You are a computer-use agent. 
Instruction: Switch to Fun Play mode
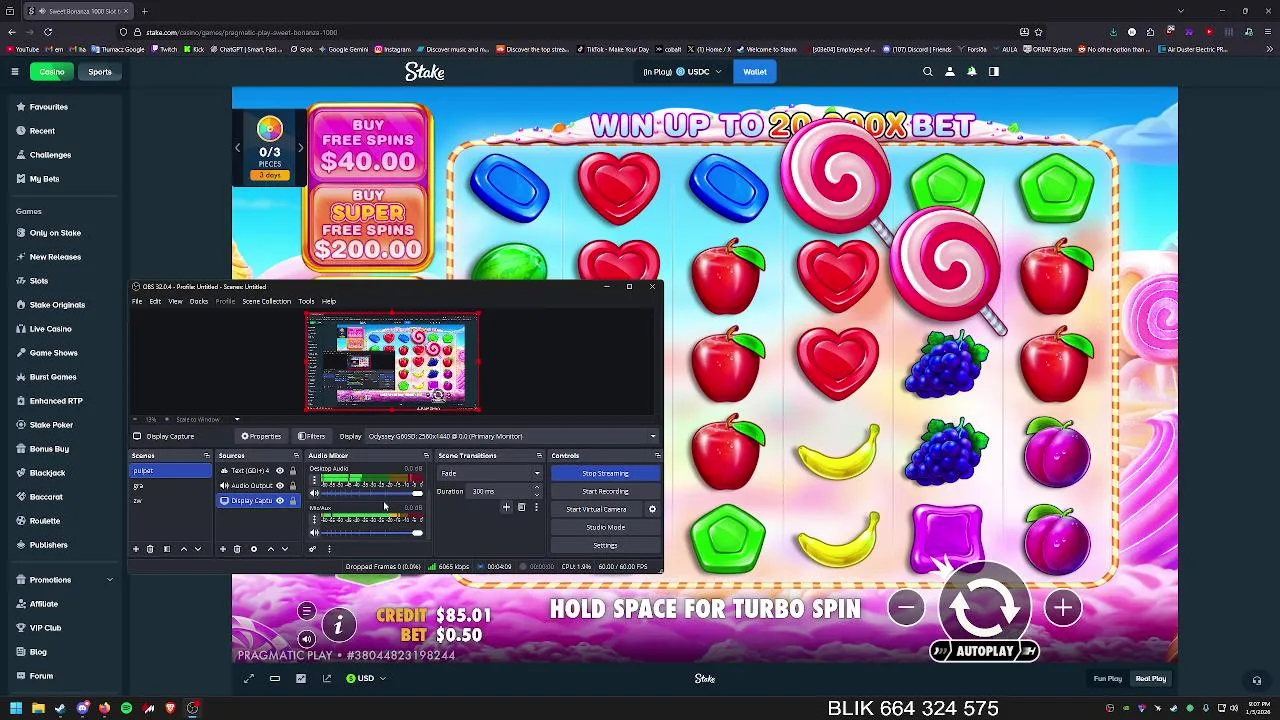pos(1108,679)
